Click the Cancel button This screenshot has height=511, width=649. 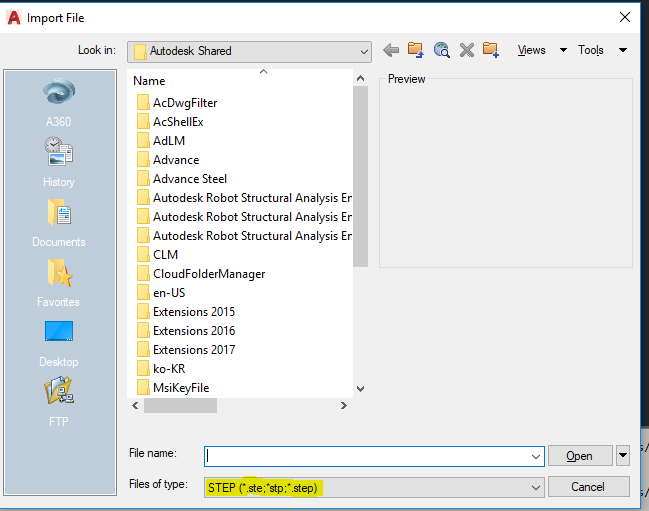click(x=589, y=487)
